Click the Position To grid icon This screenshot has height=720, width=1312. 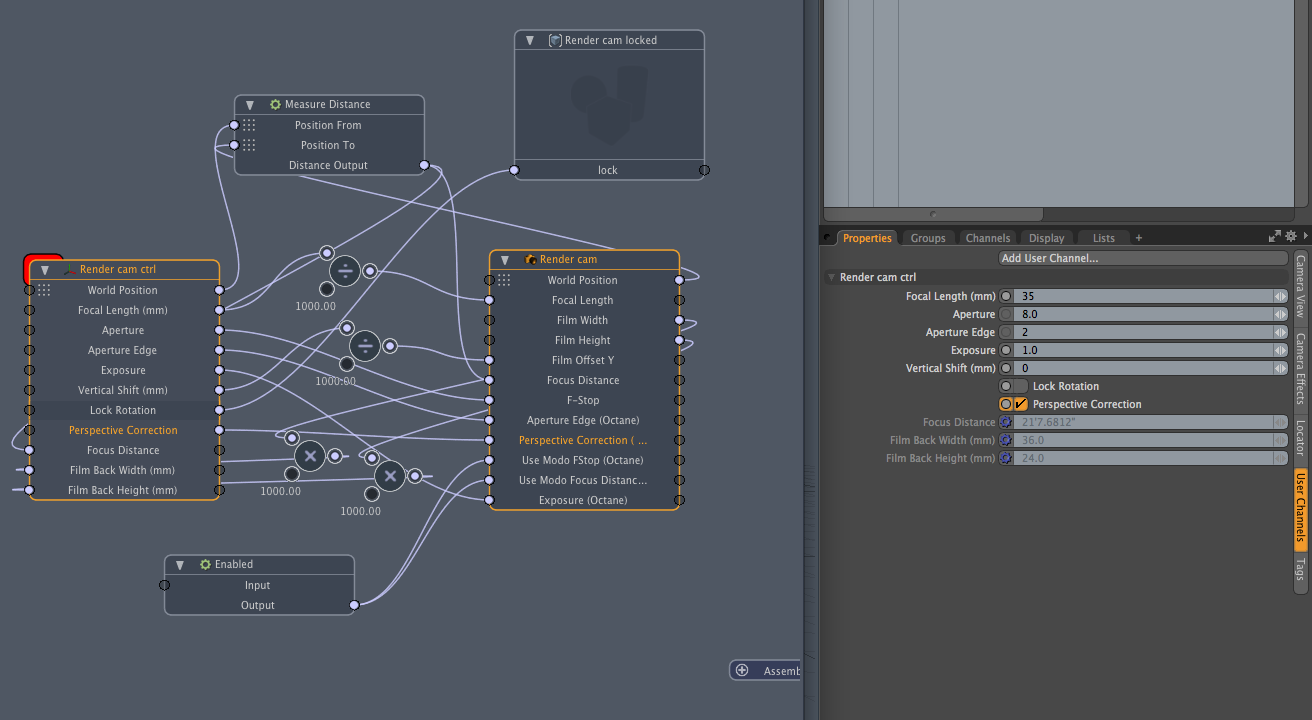point(249,145)
